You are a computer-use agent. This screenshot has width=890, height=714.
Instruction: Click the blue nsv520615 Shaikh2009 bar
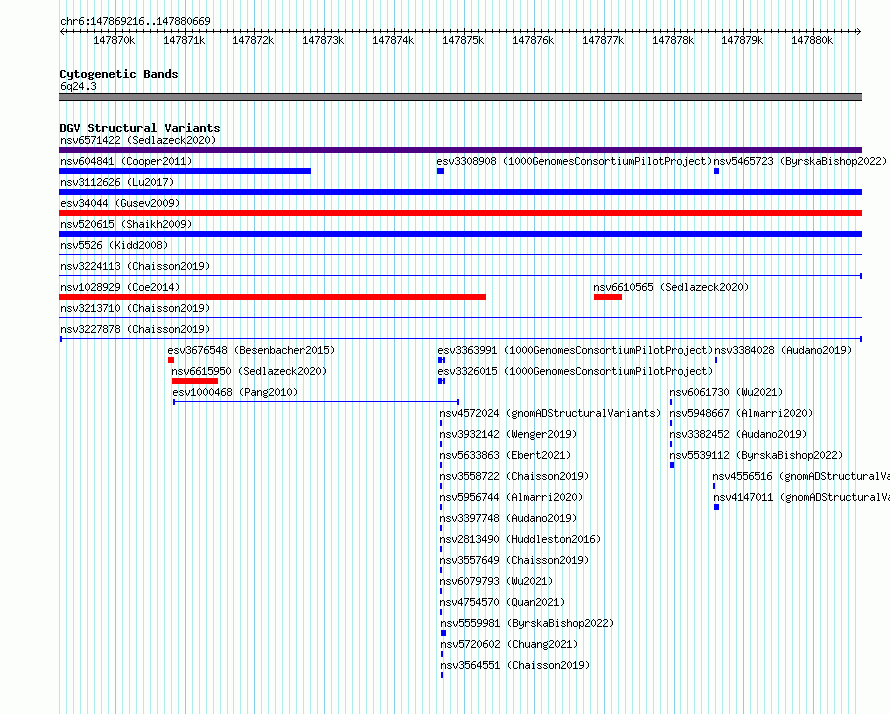coord(460,234)
